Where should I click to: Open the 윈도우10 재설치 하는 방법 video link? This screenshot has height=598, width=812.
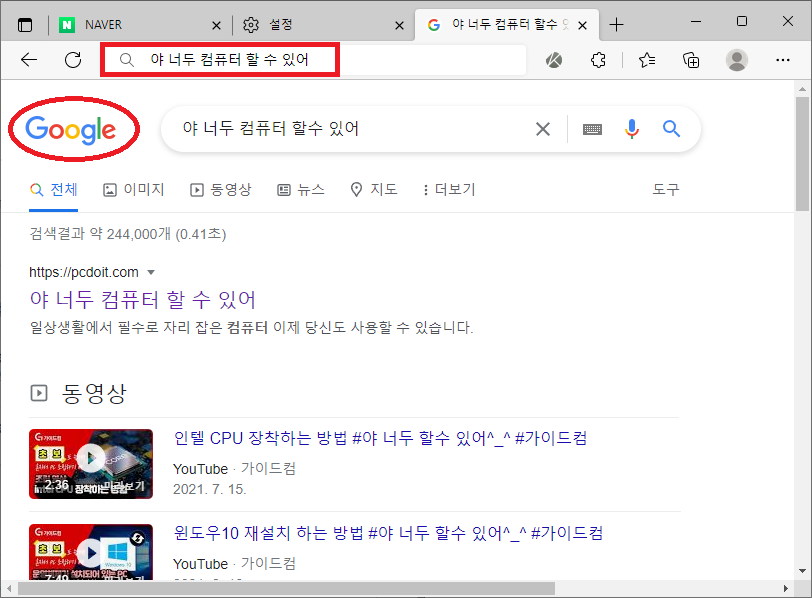tap(388, 533)
